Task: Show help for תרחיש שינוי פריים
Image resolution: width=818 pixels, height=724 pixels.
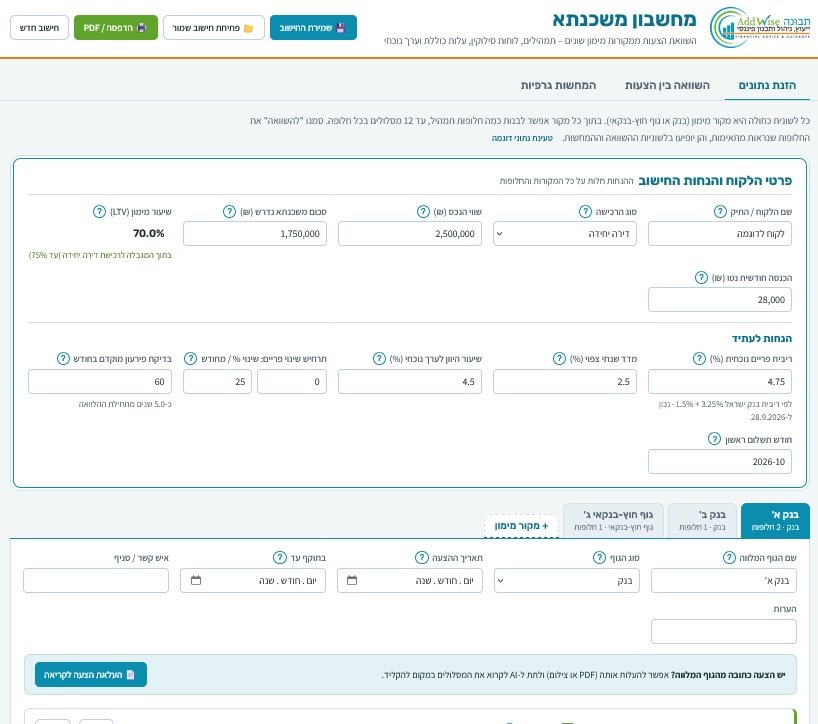Action: [191, 358]
